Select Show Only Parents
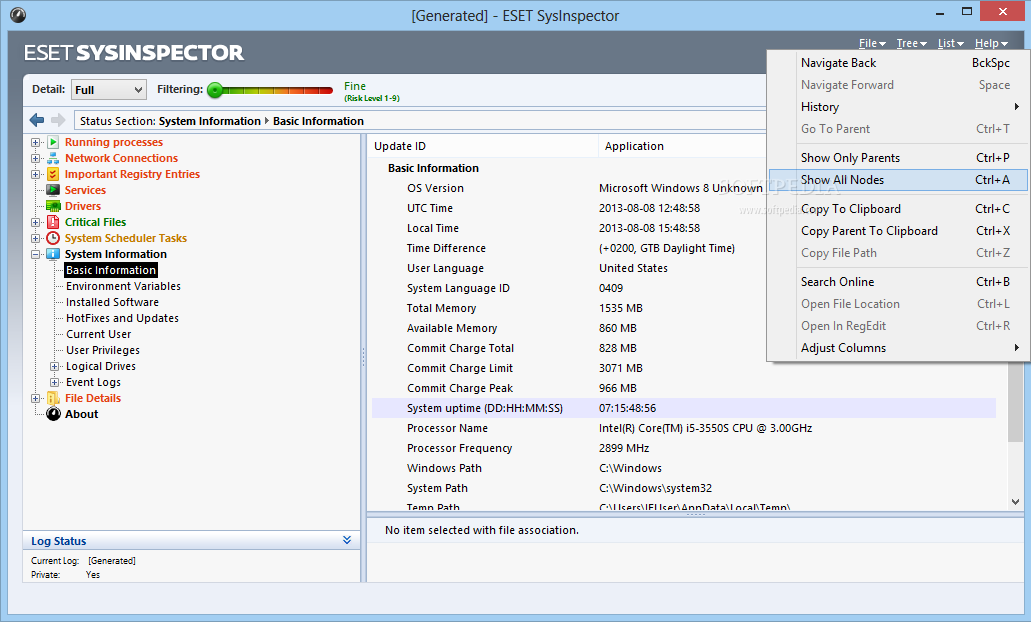1031x622 pixels. click(x=898, y=158)
